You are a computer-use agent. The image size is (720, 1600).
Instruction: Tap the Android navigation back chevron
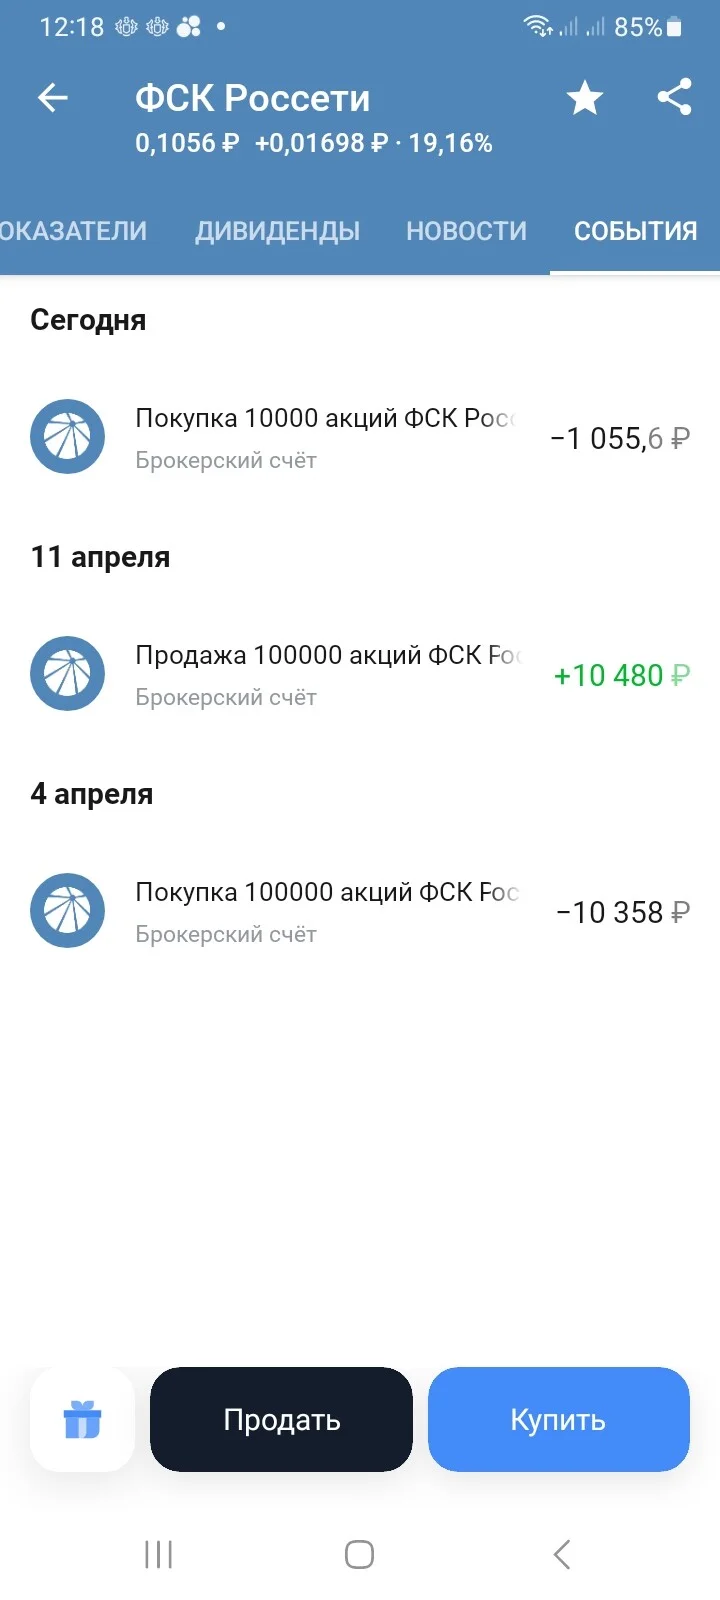click(x=562, y=1554)
